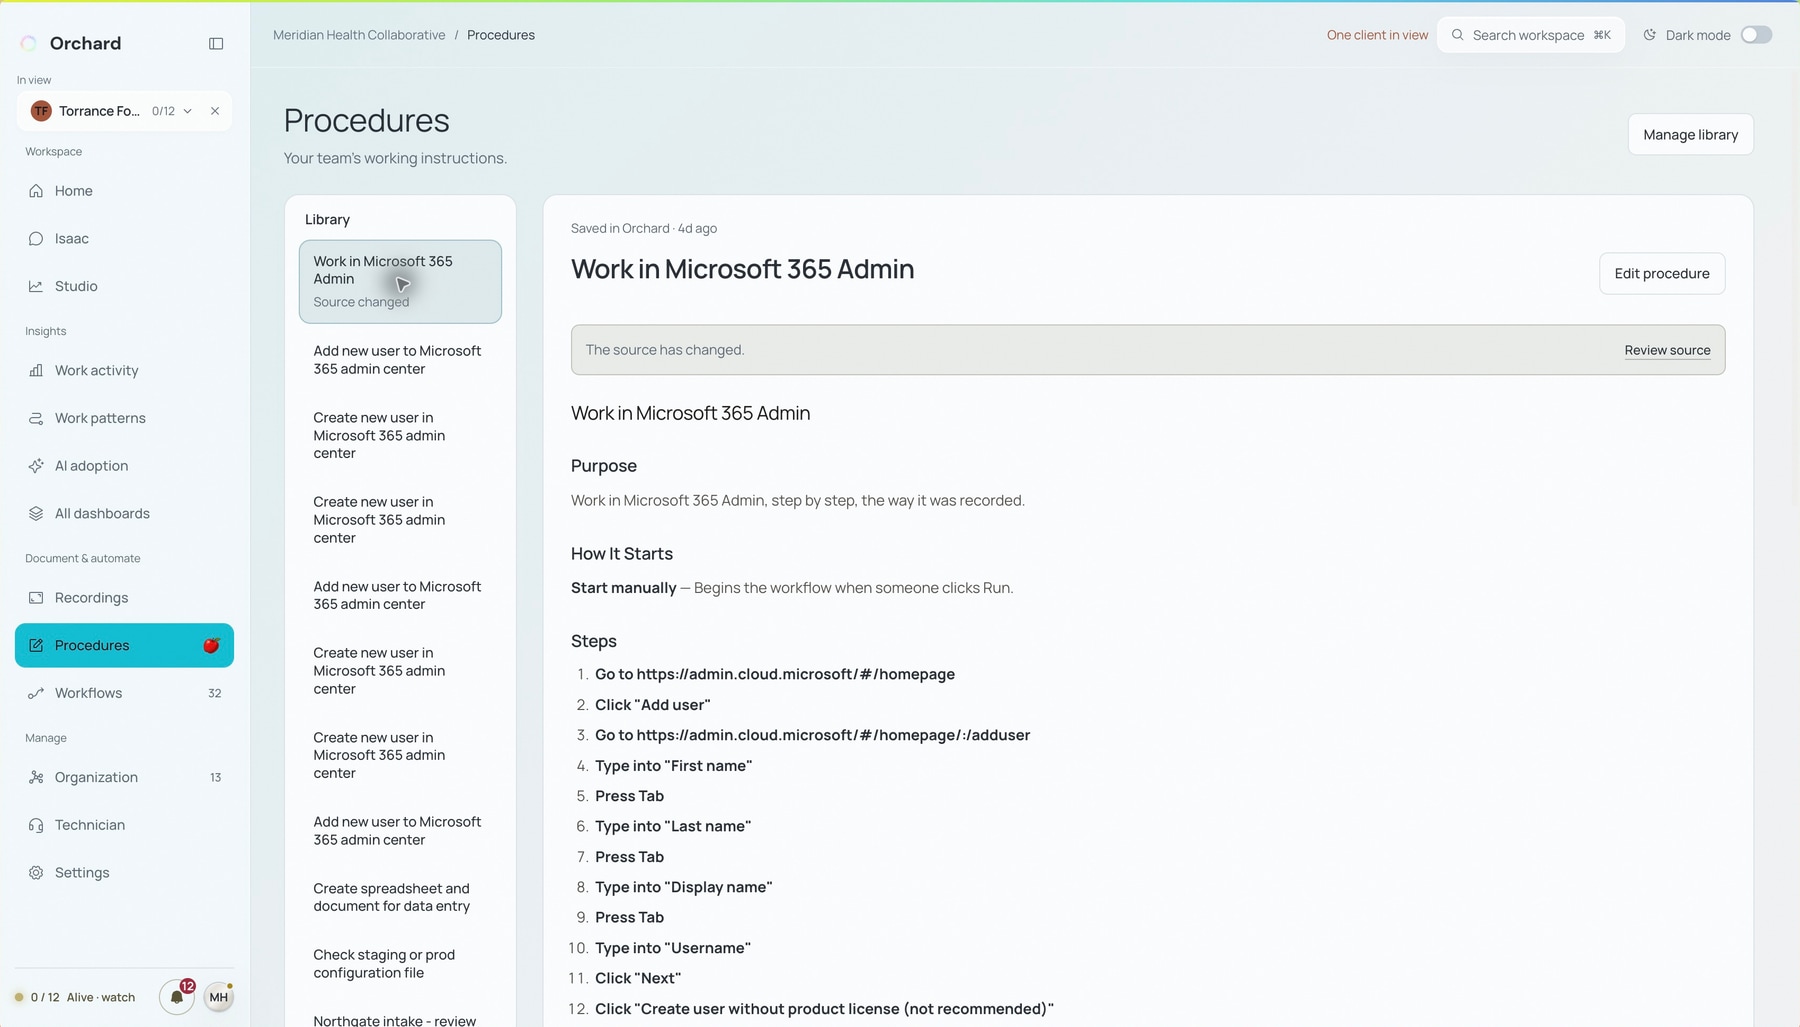Focus the Search workspace field
The height and width of the screenshot is (1027, 1800).
click(x=1530, y=35)
